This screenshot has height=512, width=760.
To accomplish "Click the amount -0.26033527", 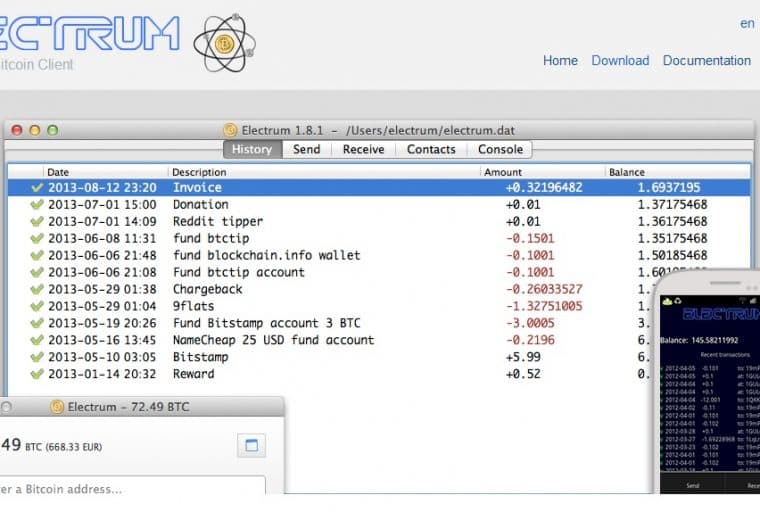I will click(x=544, y=289).
